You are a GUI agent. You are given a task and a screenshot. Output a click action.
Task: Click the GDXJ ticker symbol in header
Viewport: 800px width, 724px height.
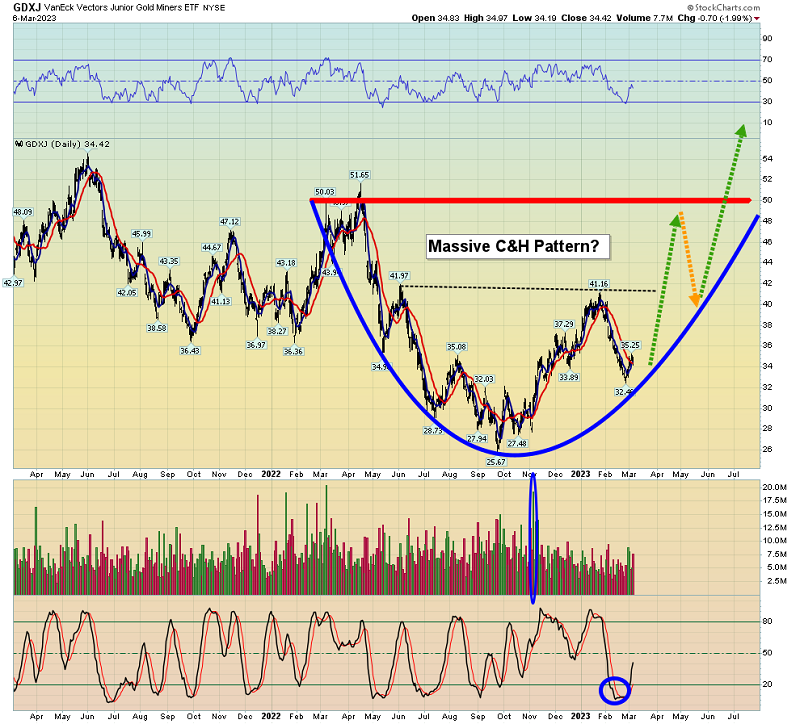(x=28, y=7)
